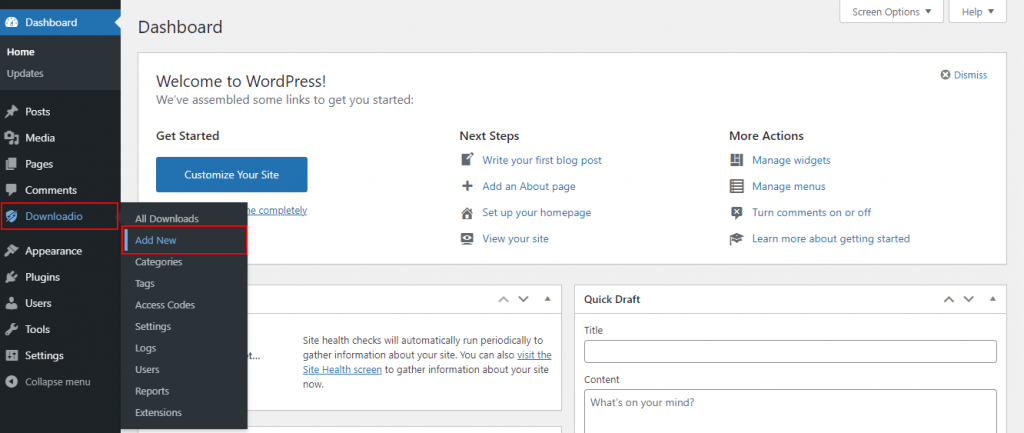This screenshot has width=1024, height=433.
Task: Open View your site link
Action: (x=515, y=238)
